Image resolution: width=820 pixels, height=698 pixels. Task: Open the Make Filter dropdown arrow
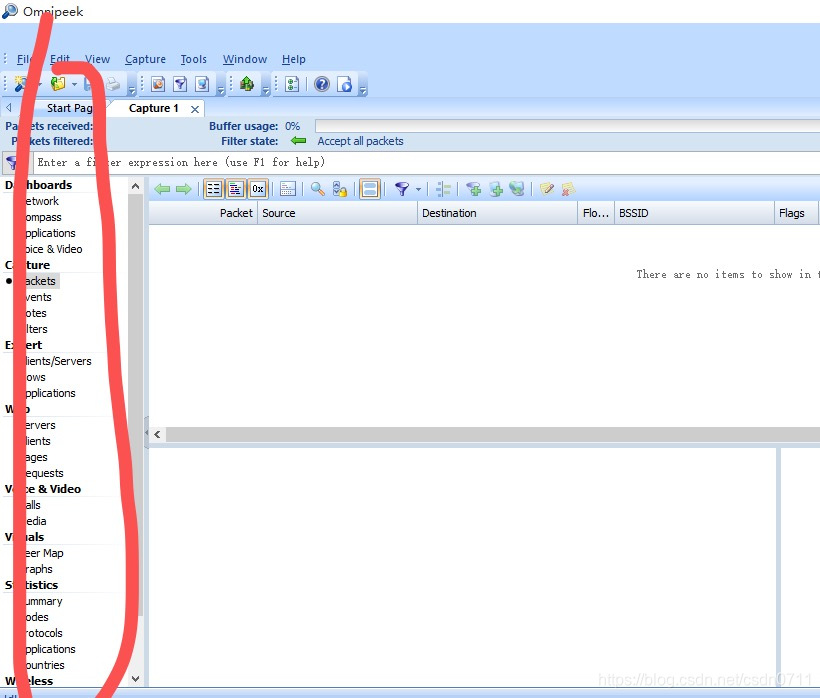[418, 189]
